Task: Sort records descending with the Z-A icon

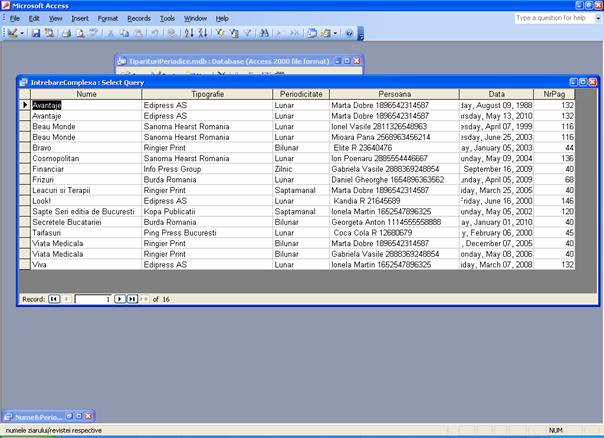Action: [x=202, y=33]
